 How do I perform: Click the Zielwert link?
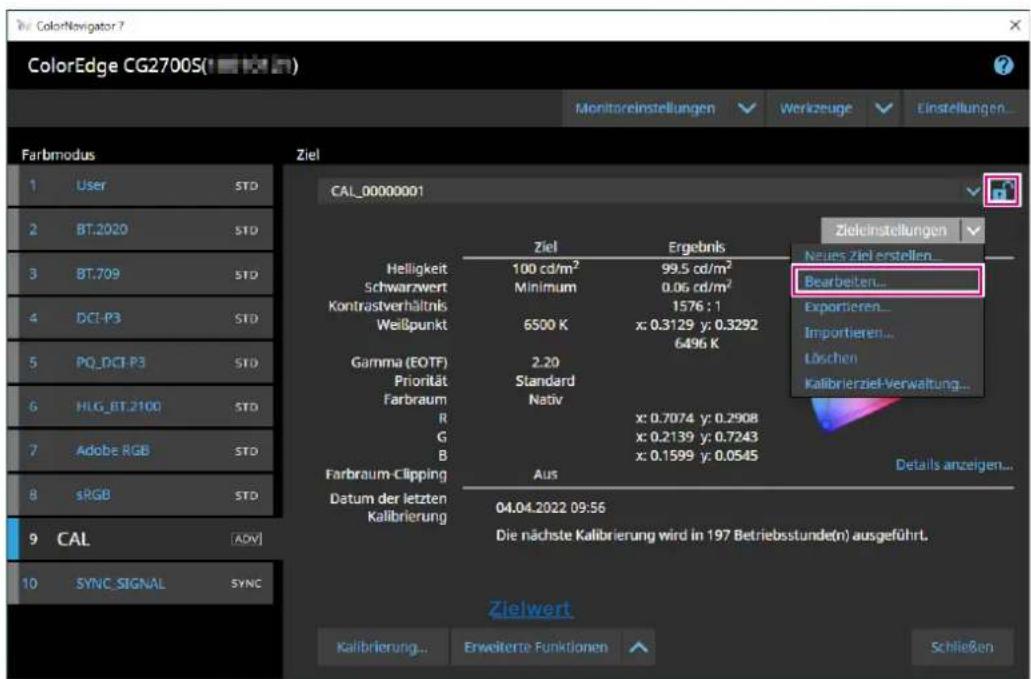click(530, 609)
